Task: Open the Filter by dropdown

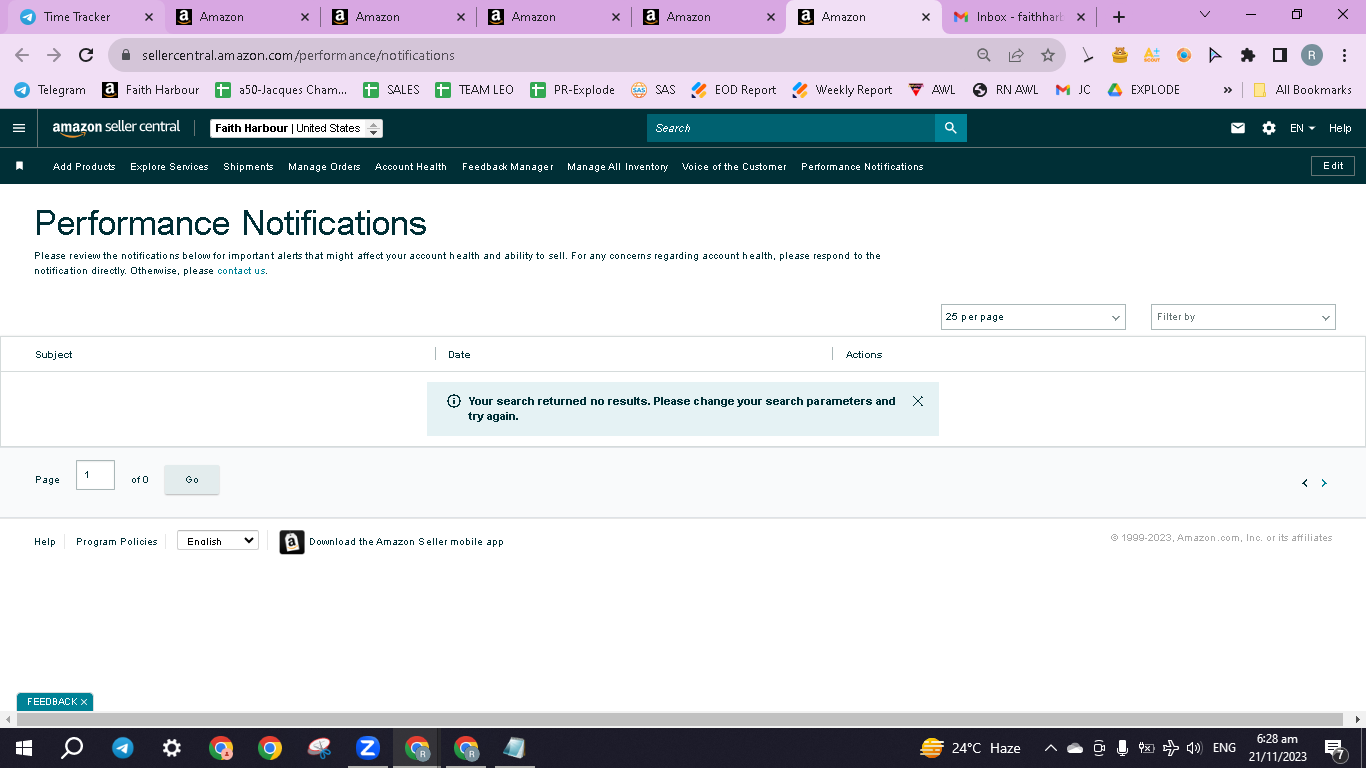Action: (x=1243, y=317)
